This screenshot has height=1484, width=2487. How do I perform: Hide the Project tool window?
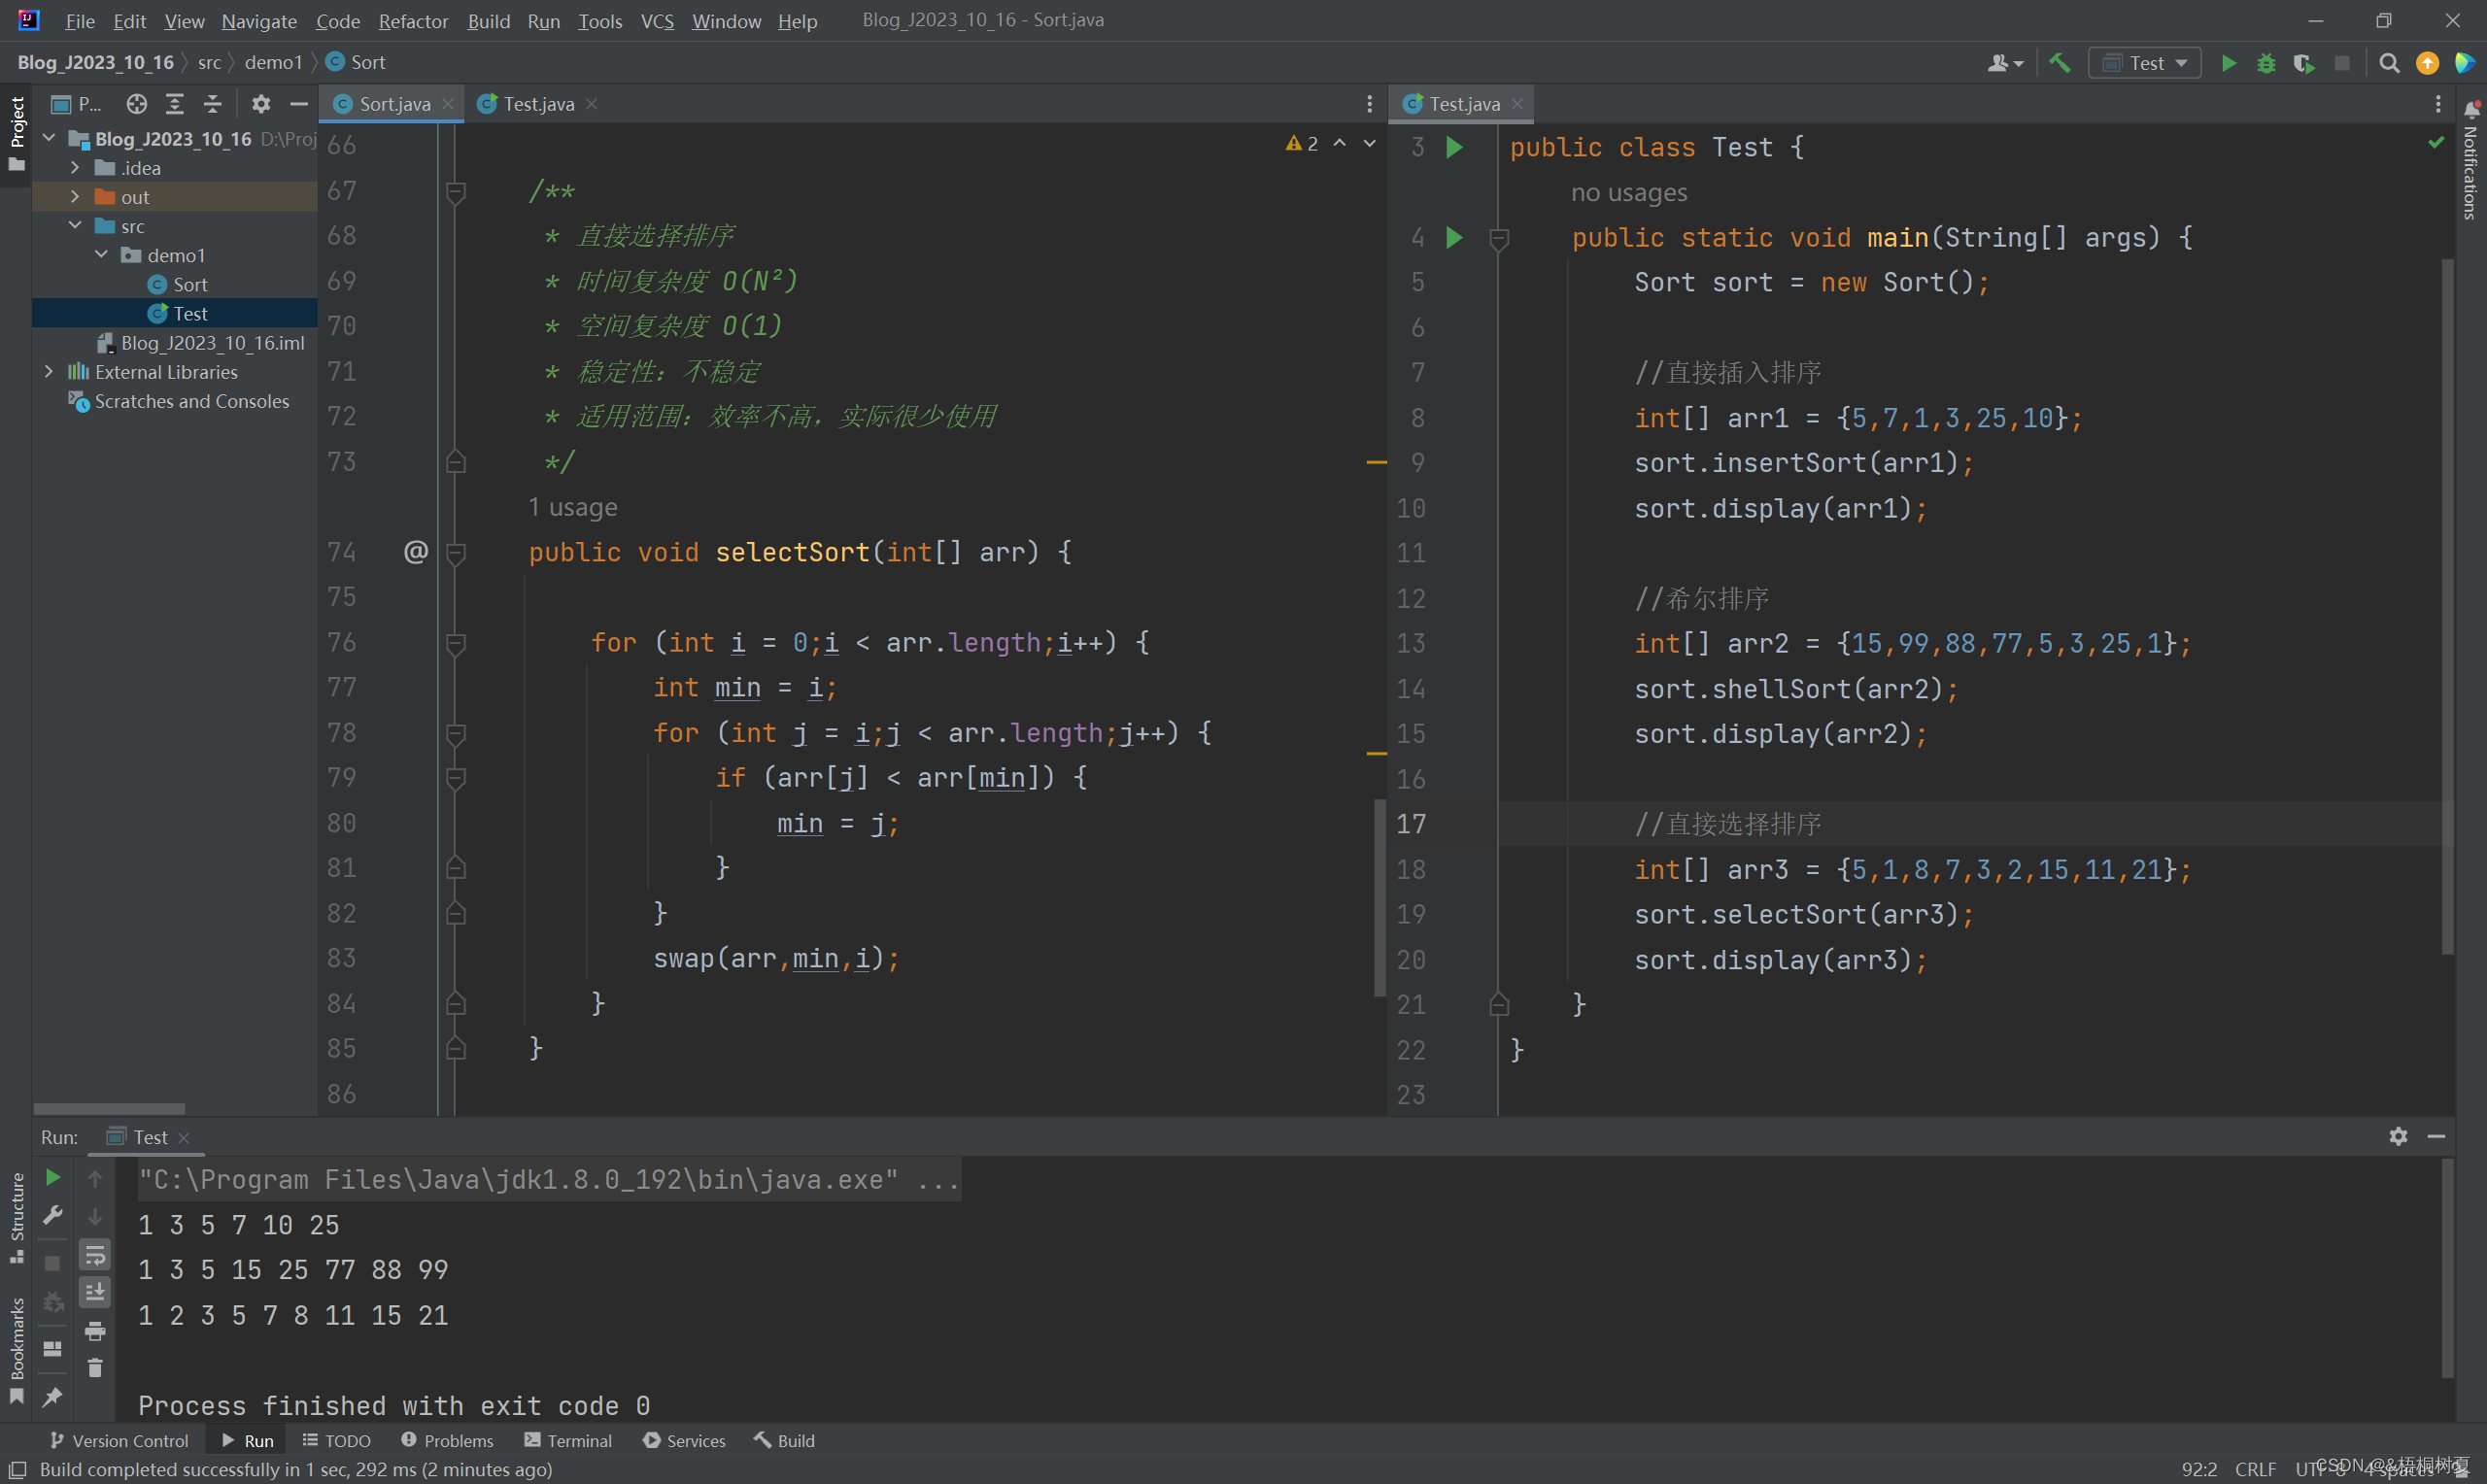pos(298,104)
